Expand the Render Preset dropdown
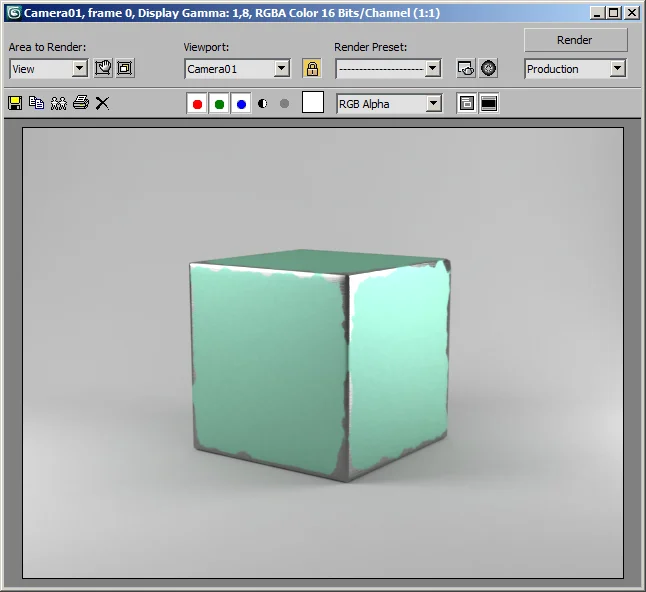The image size is (646, 592). click(388, 69)
